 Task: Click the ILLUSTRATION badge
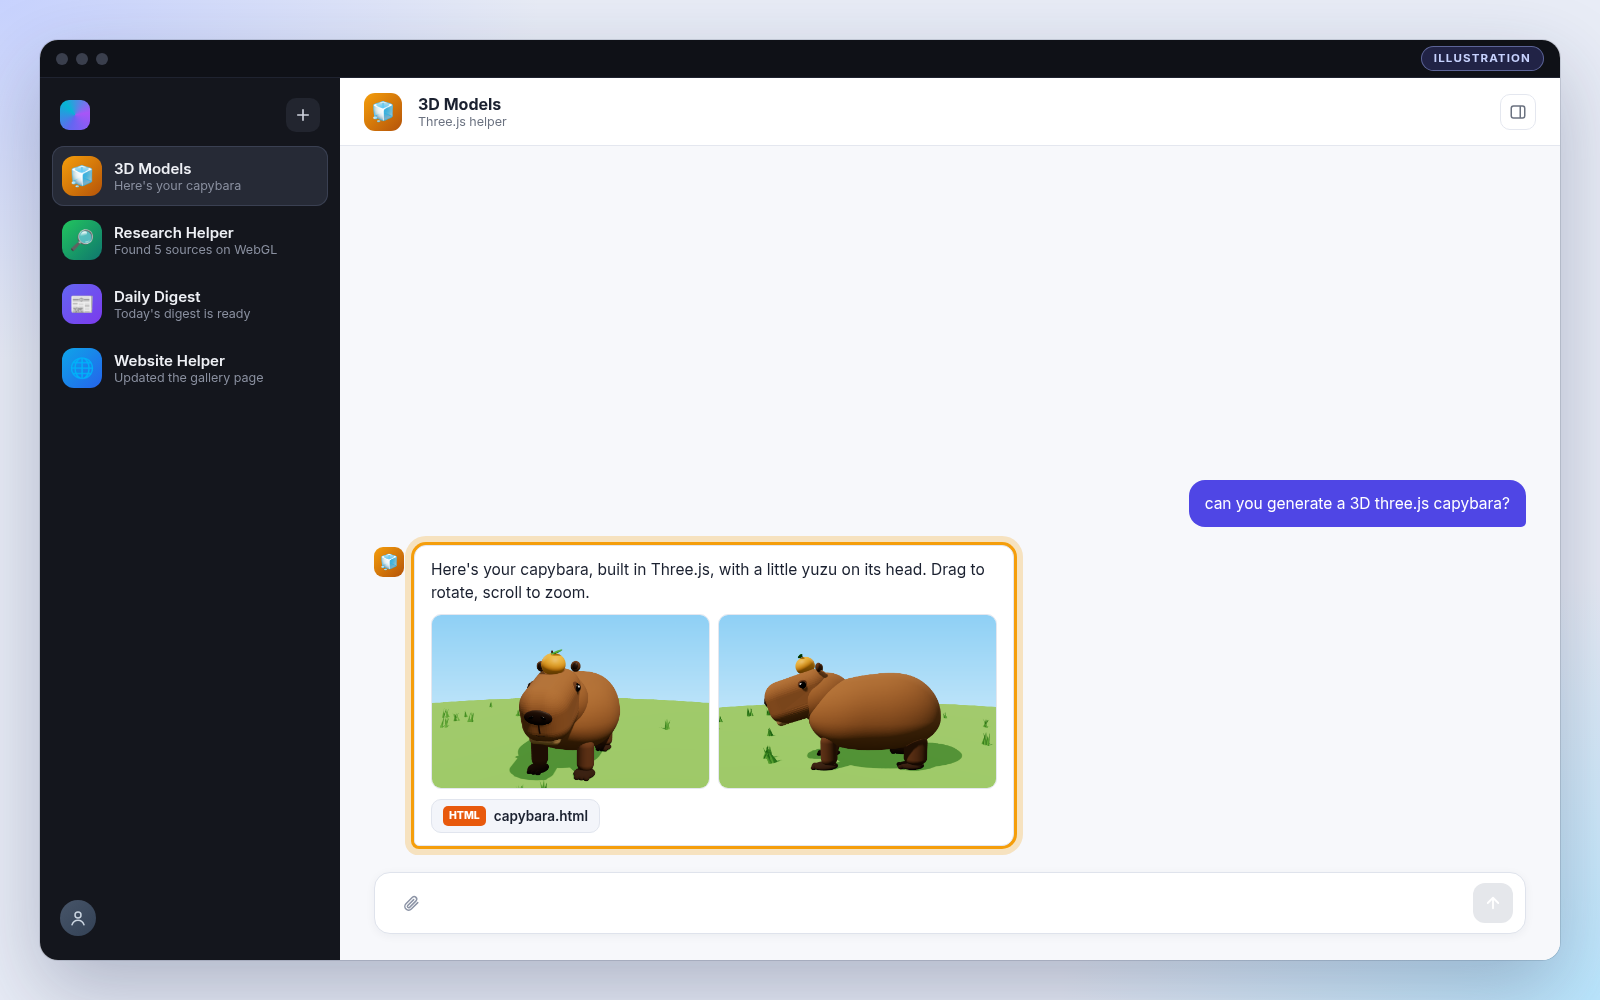tap(1482, 58)
